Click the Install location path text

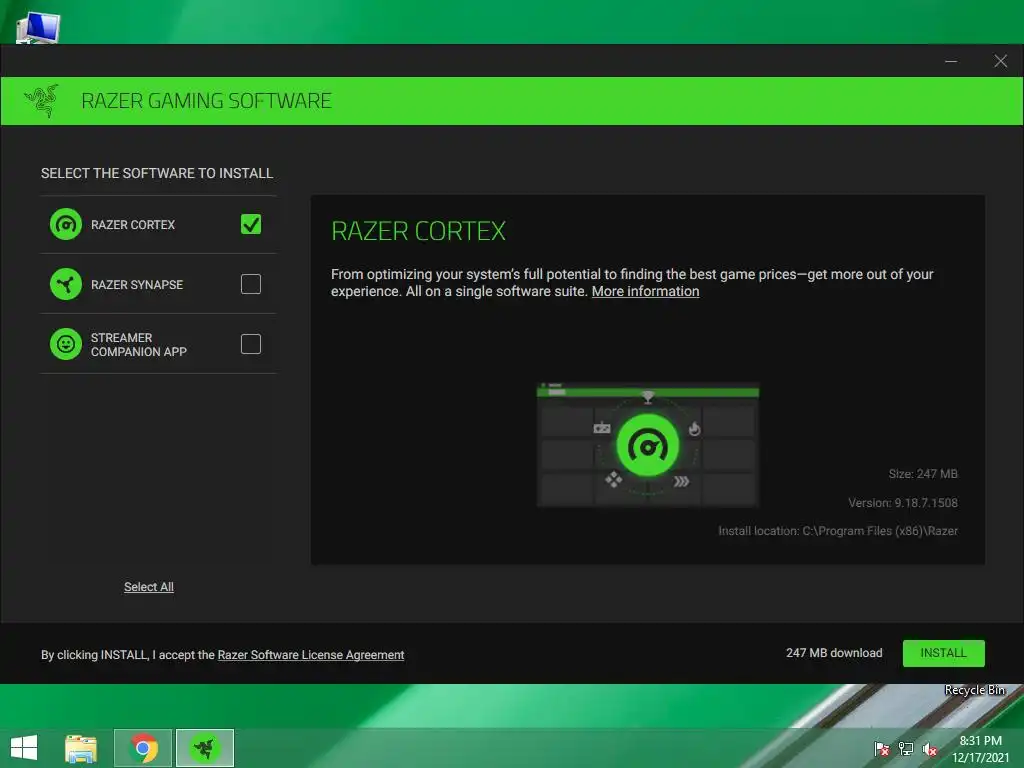tap(838, 531)
